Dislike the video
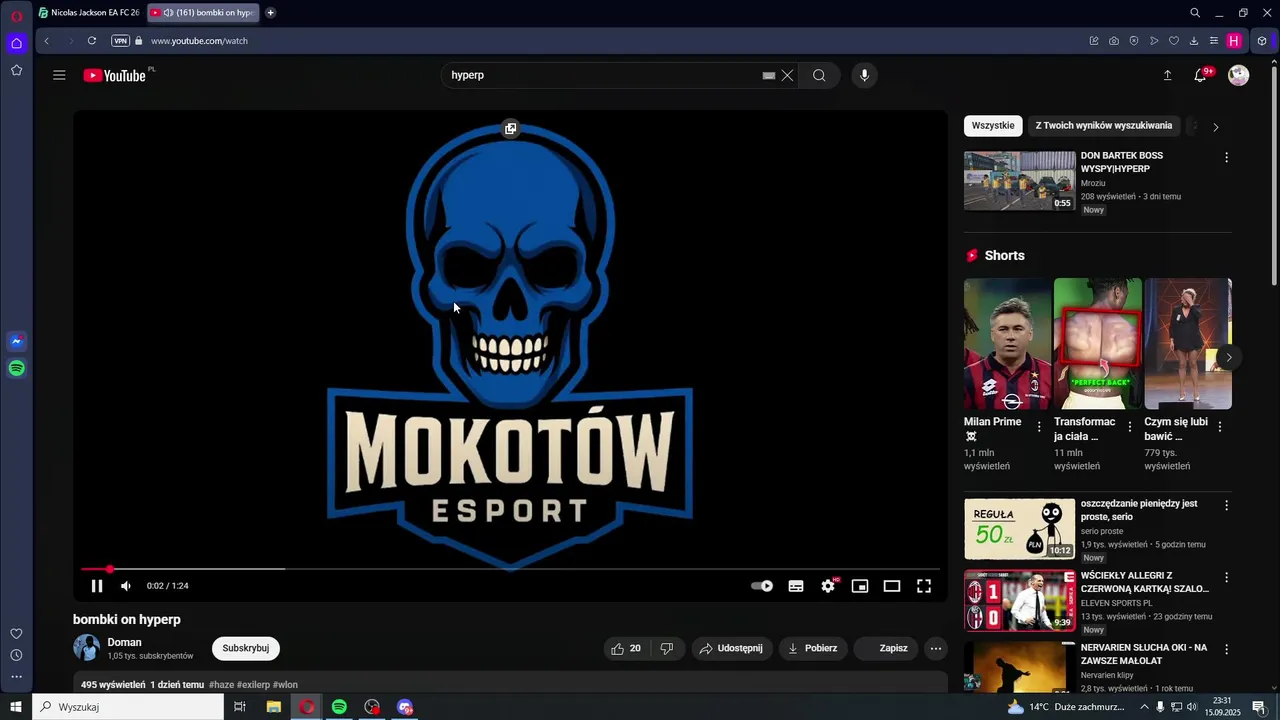 click(x=667, y=648)
